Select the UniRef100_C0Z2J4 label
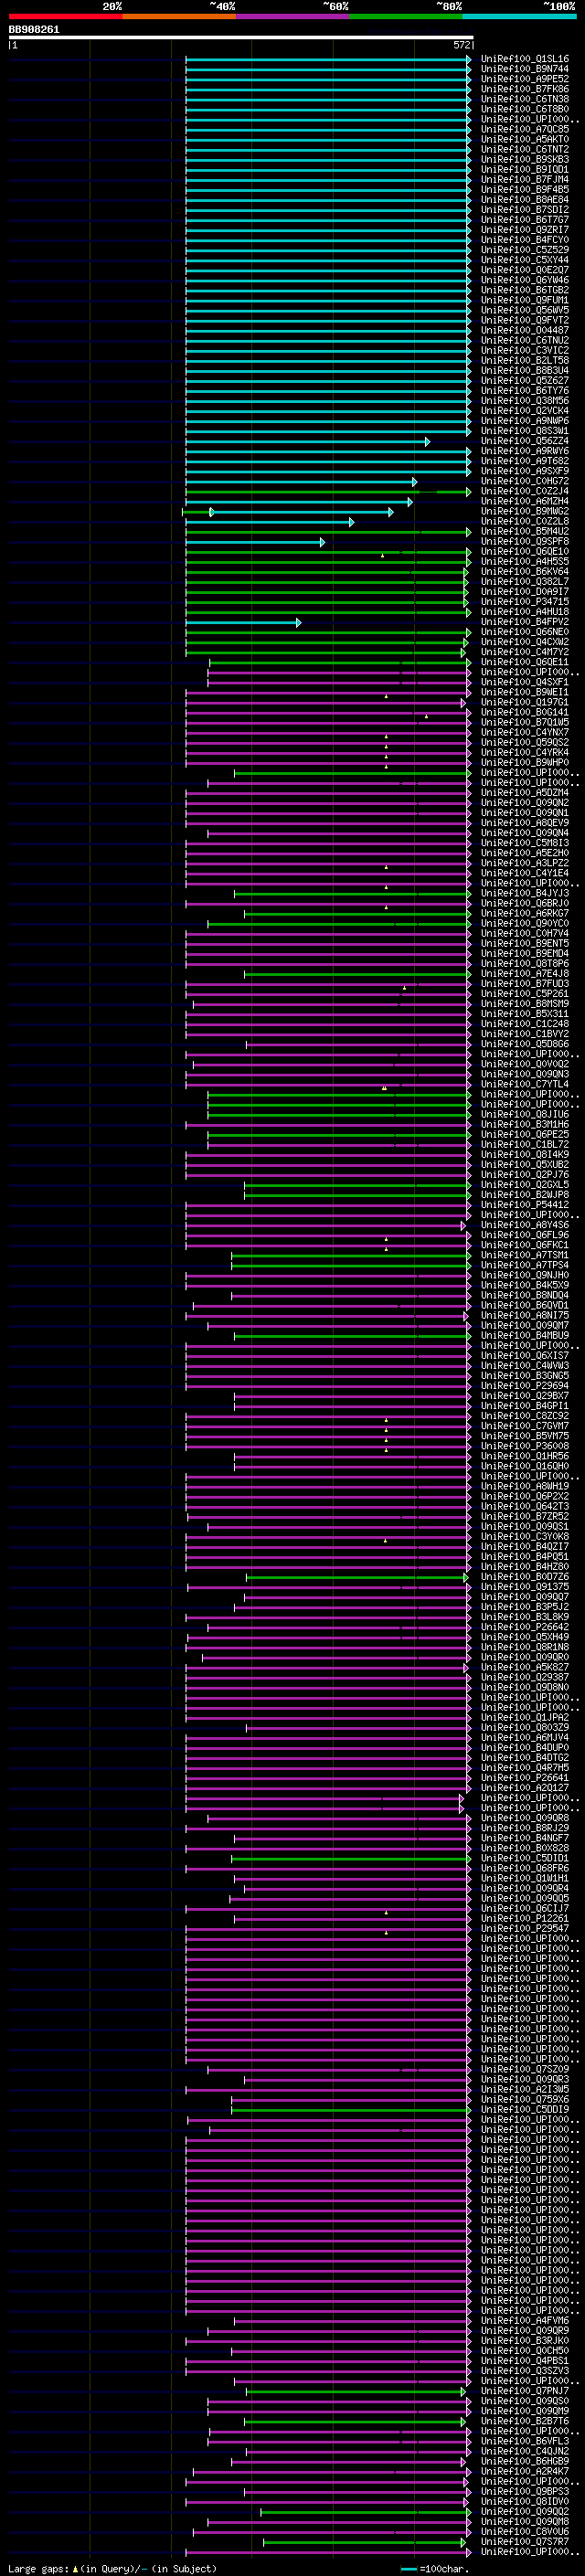 click(525, 492)
